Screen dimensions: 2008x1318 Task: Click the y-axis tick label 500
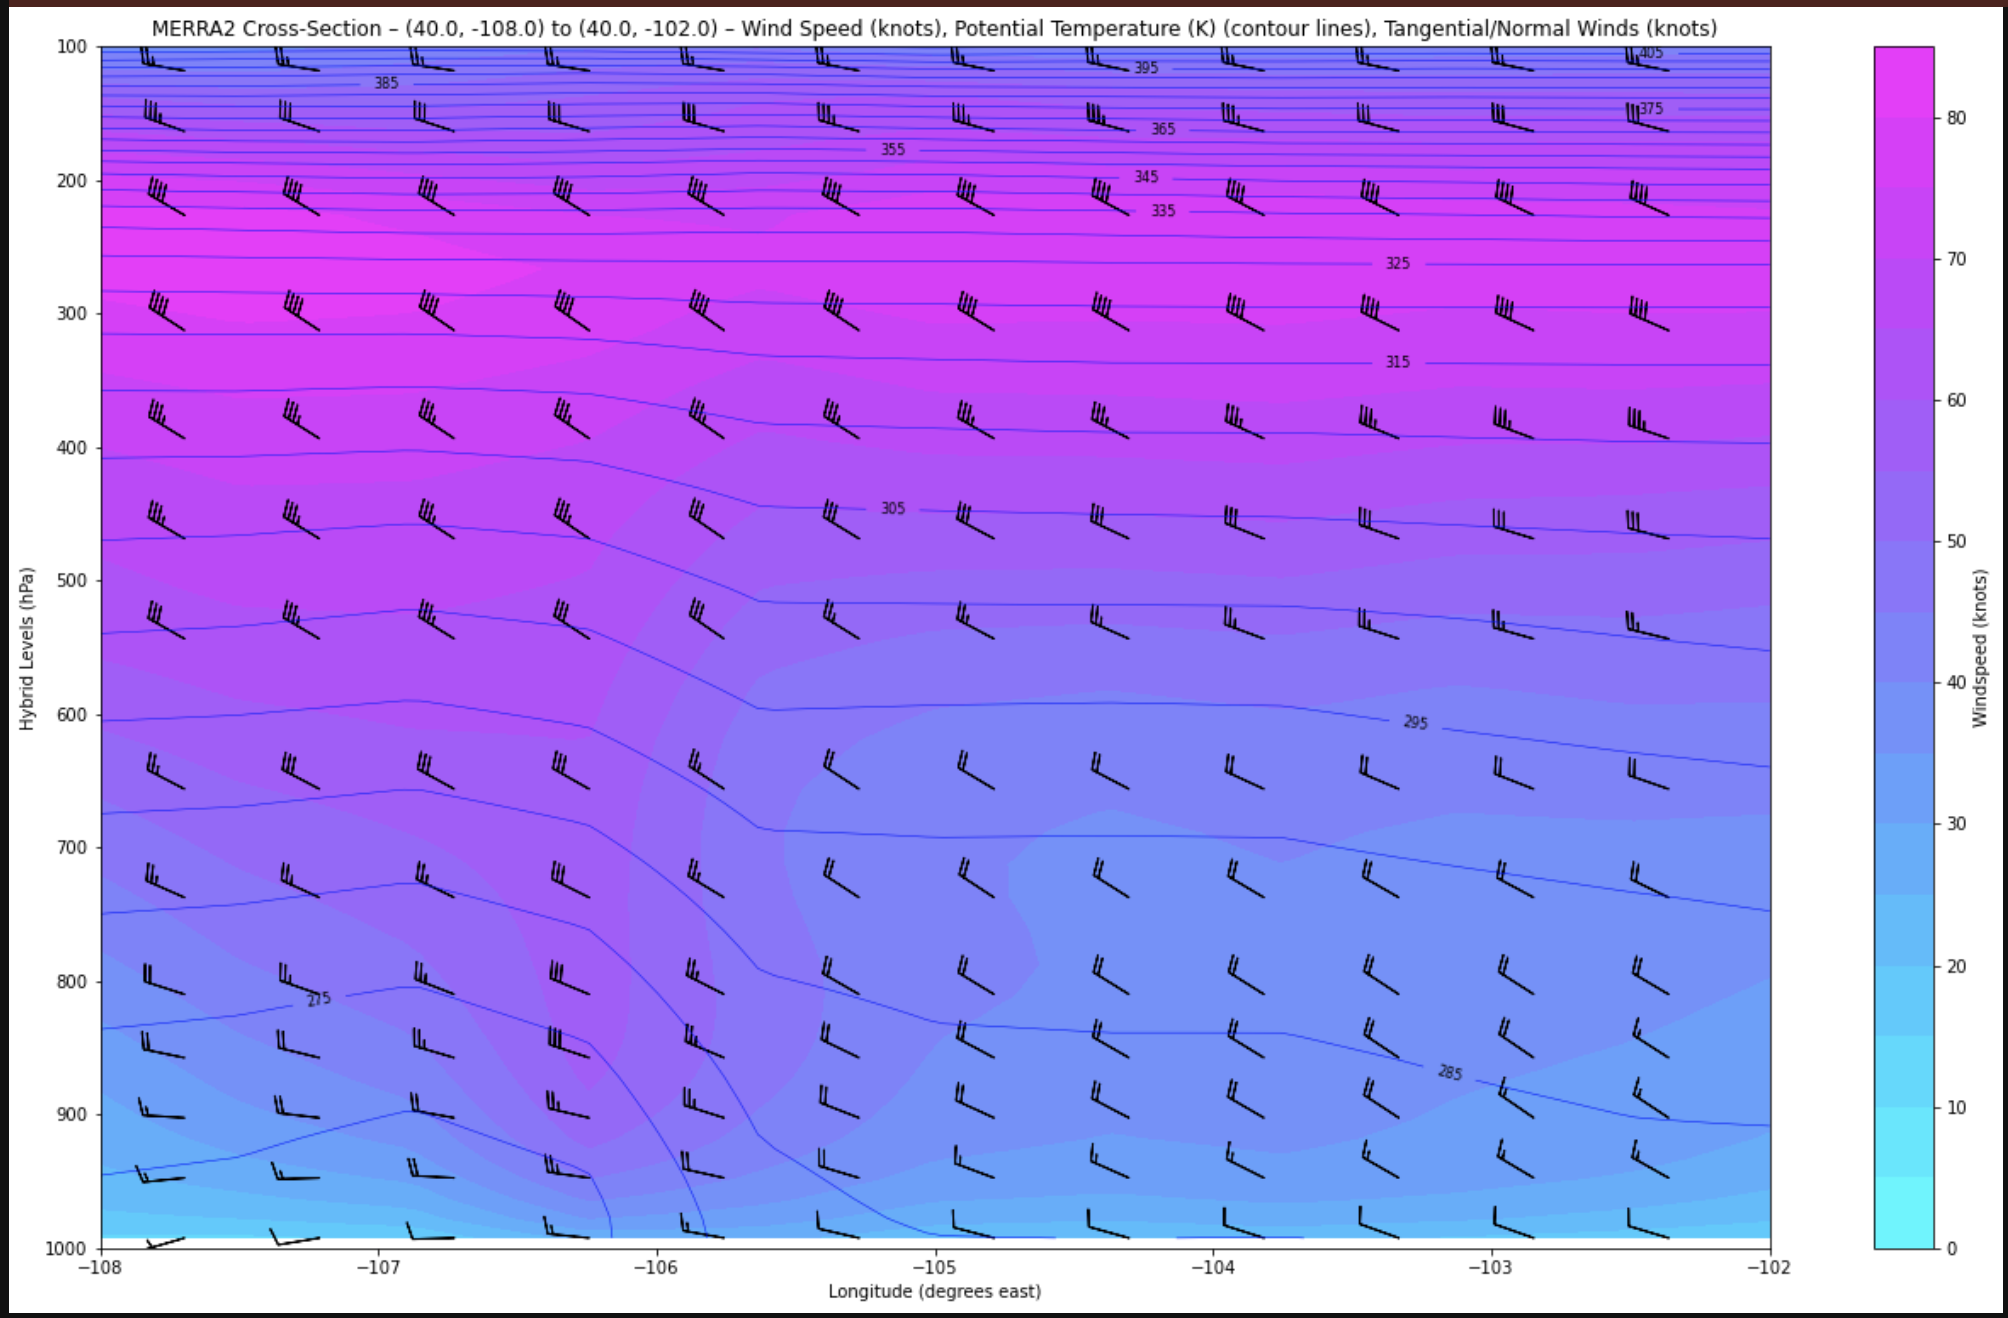(73, 581)
